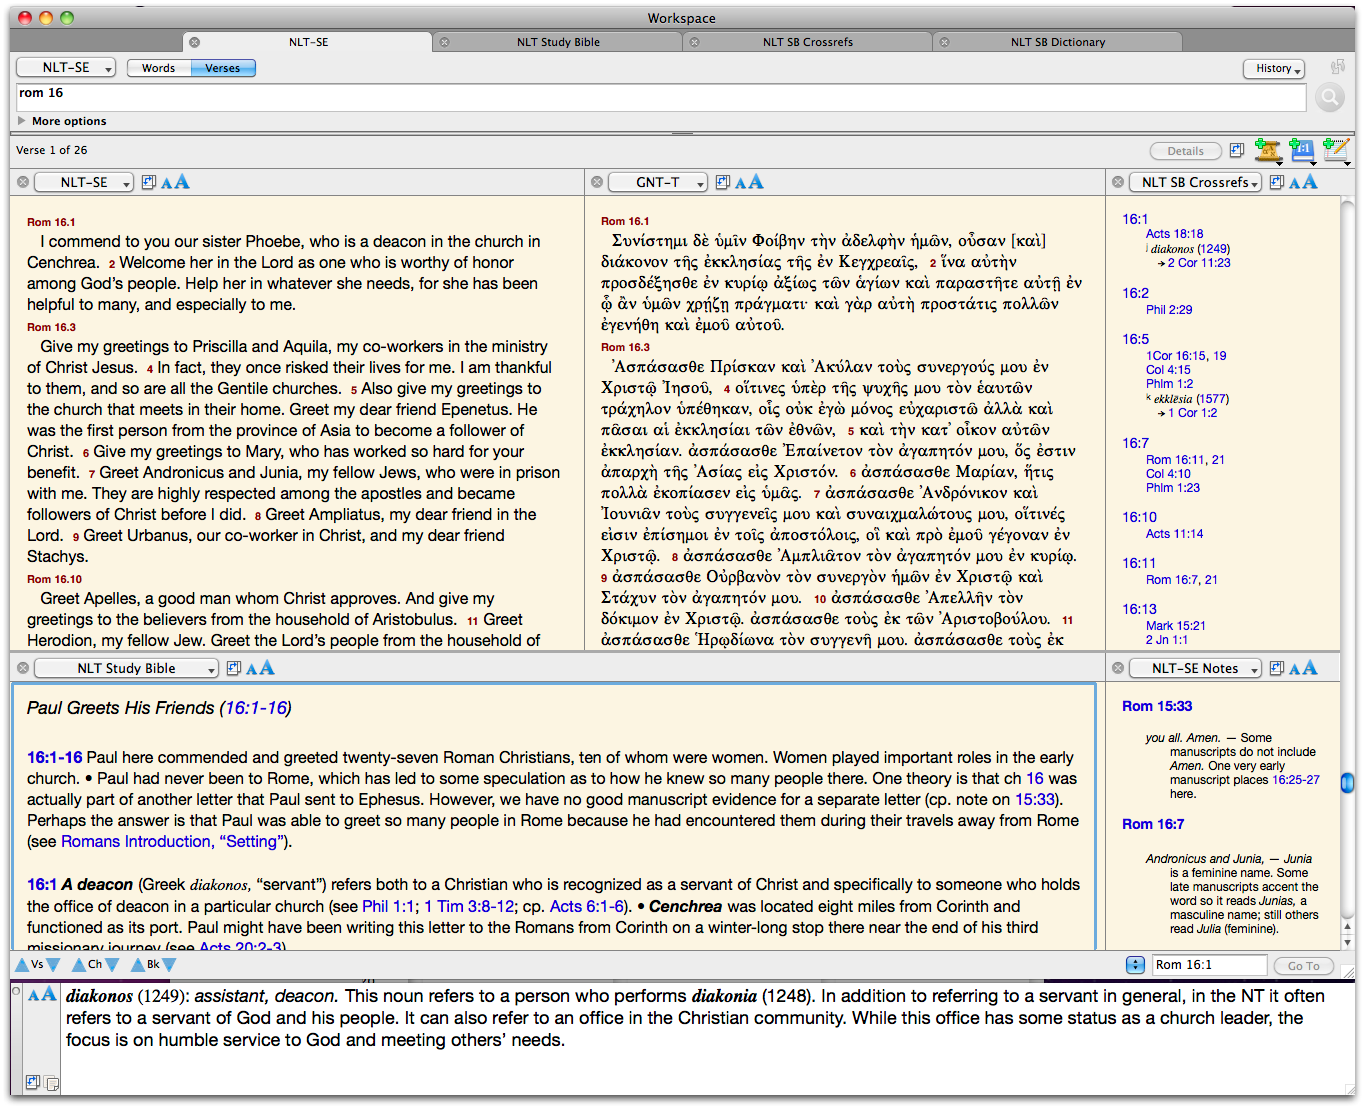Increase text size in NLT Study Bible pane
The height and width of the screenshot is (1110, 1365).
266,667
